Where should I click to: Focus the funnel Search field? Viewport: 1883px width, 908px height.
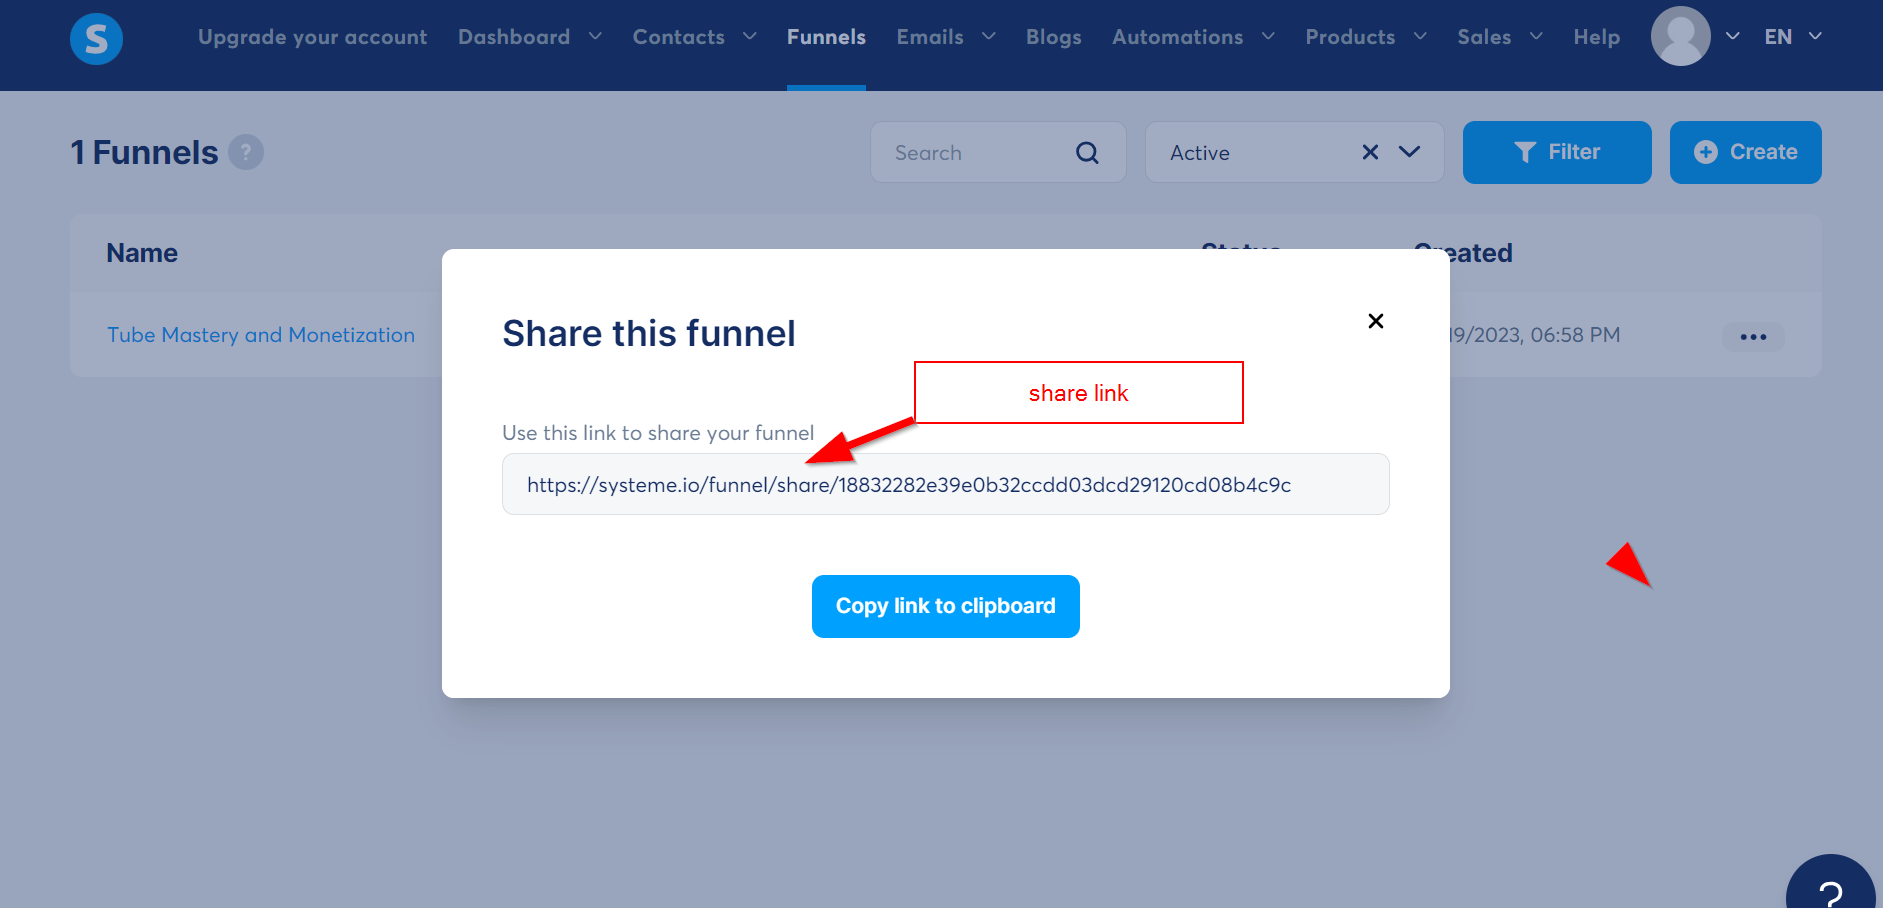point(998,152)
